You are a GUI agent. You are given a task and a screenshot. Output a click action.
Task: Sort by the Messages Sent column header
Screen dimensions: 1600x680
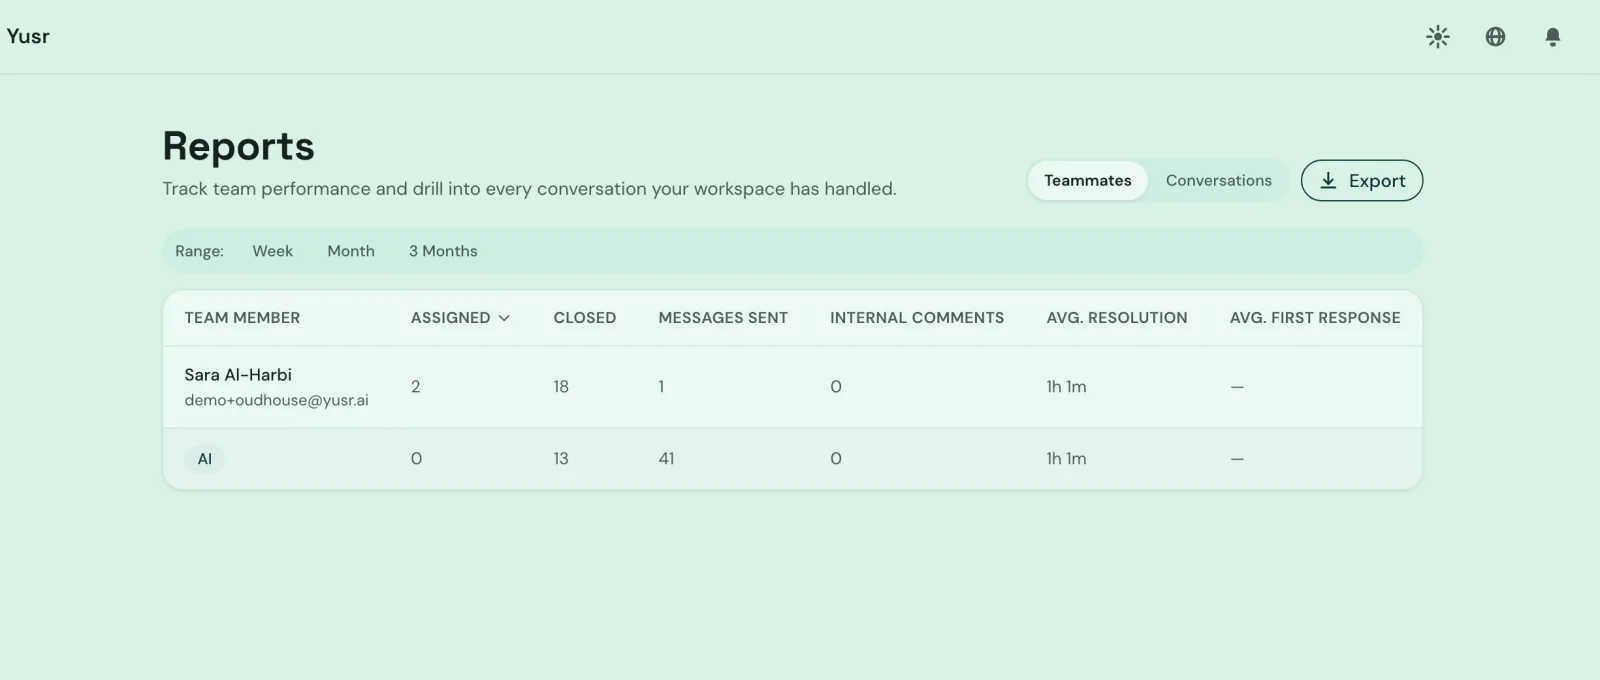click(x=723, y=318)
